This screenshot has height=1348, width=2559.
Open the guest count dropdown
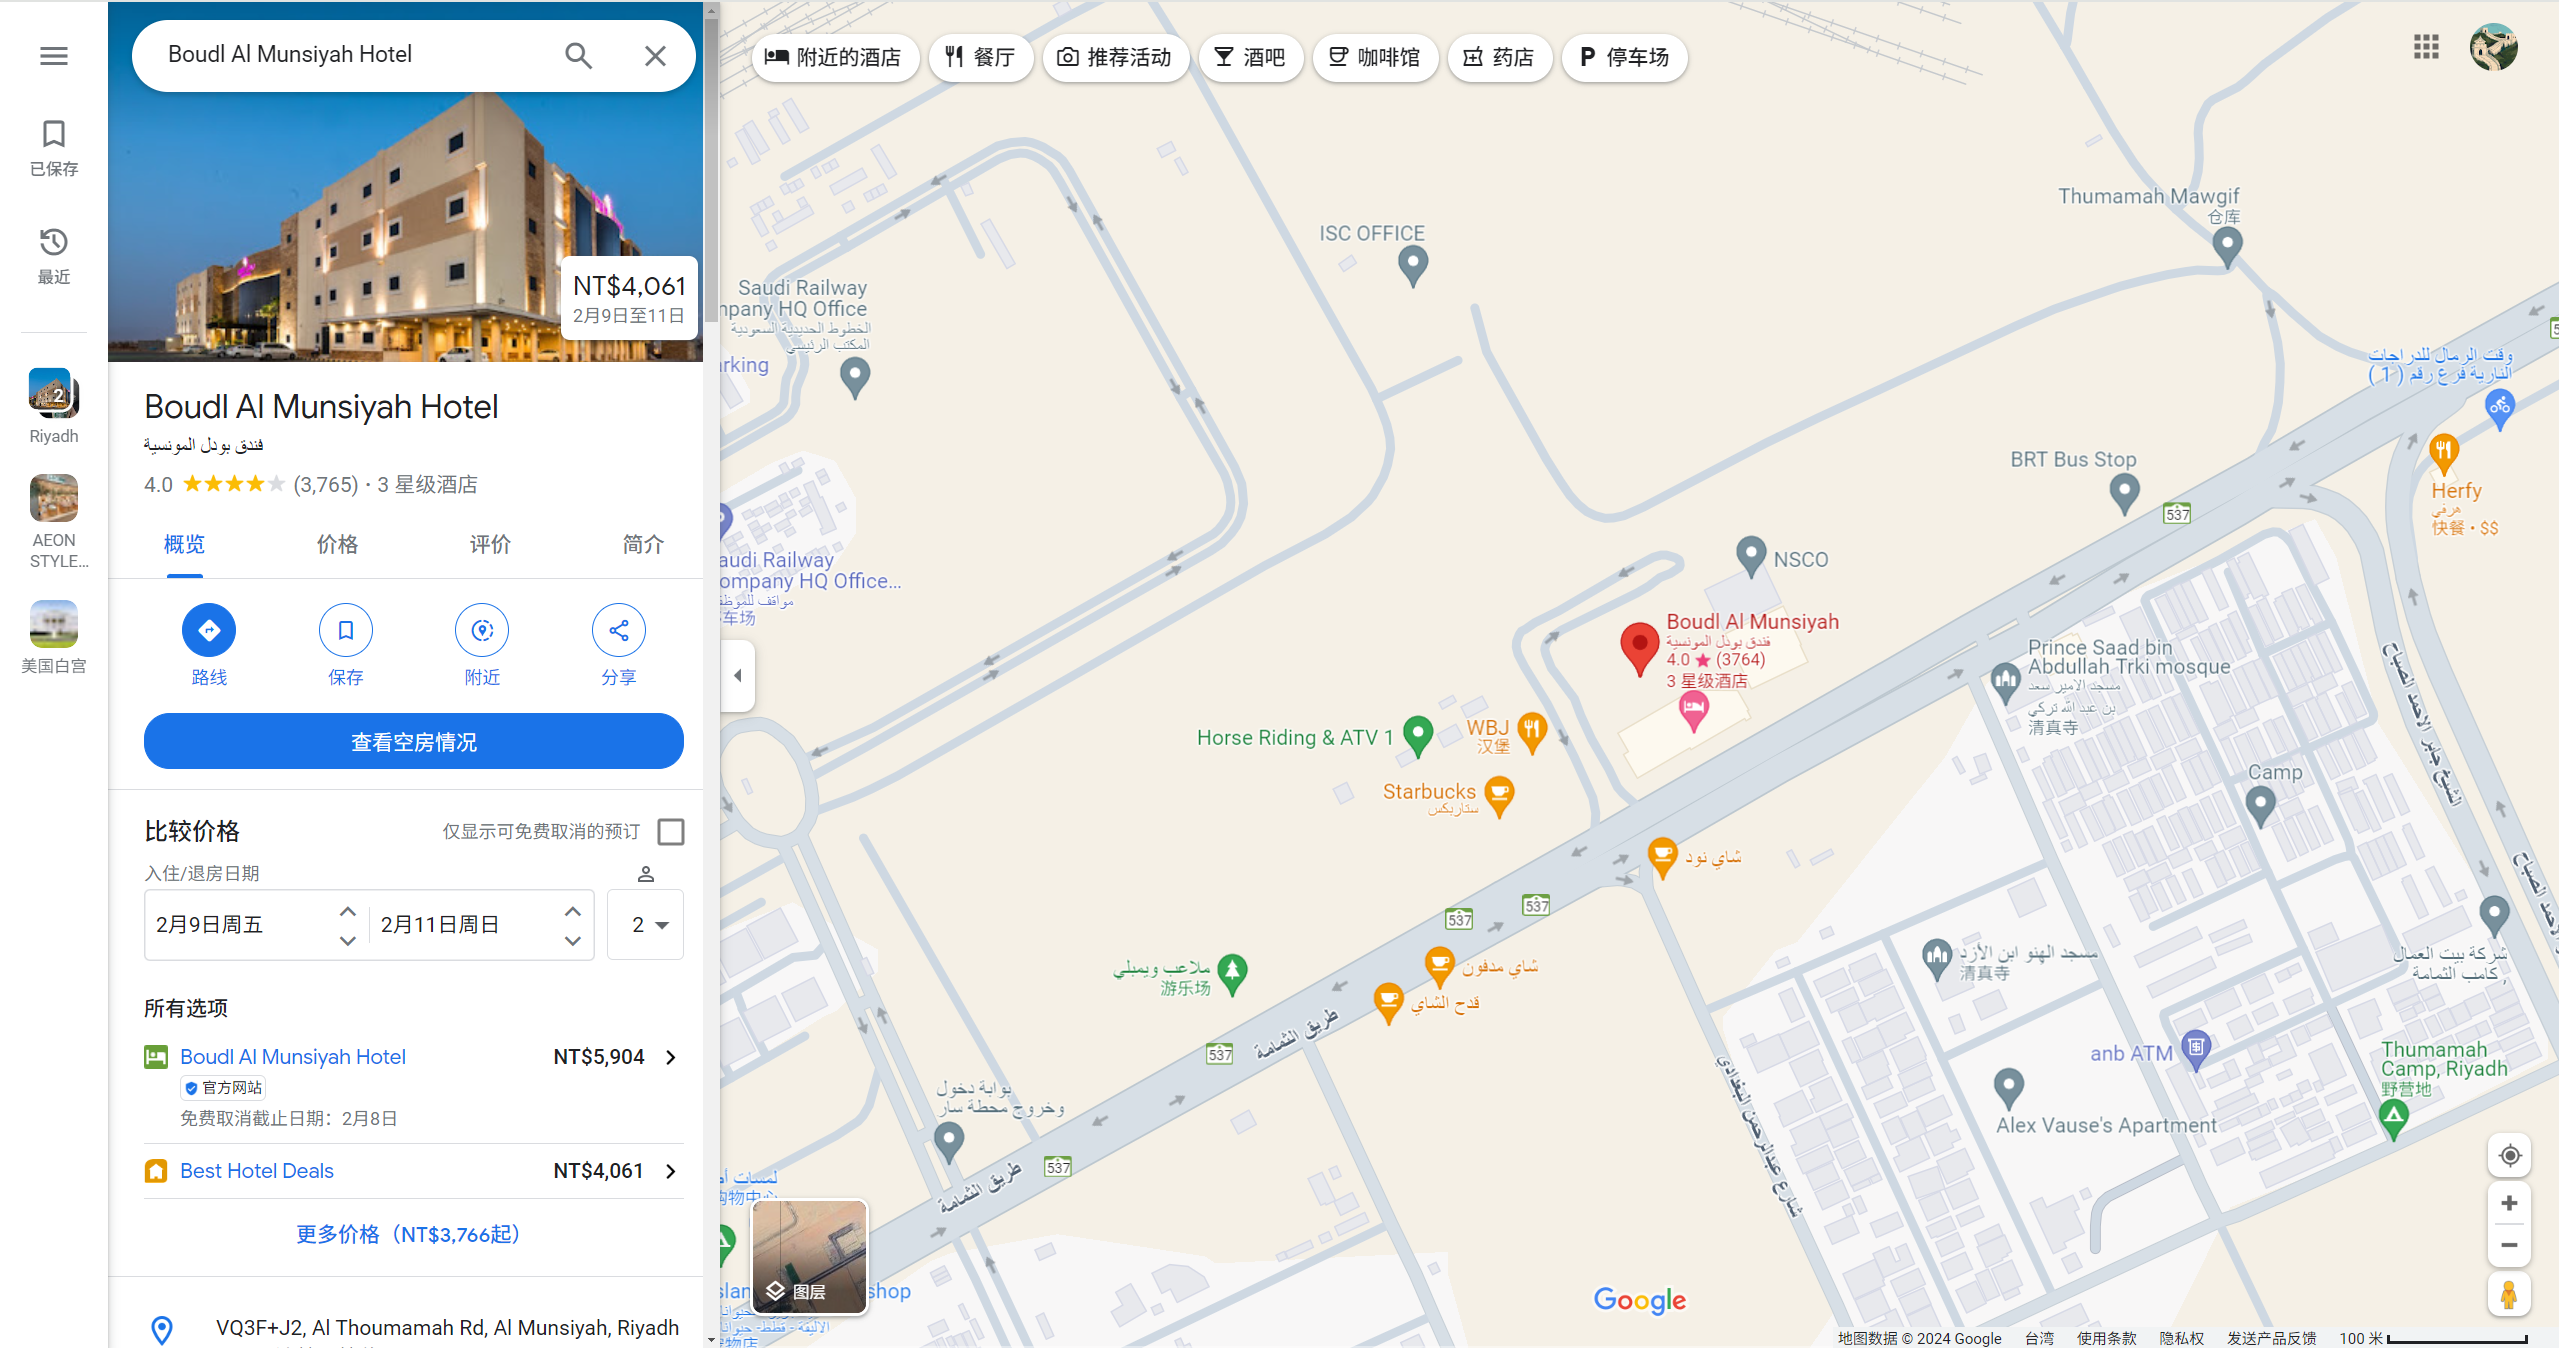646,925
